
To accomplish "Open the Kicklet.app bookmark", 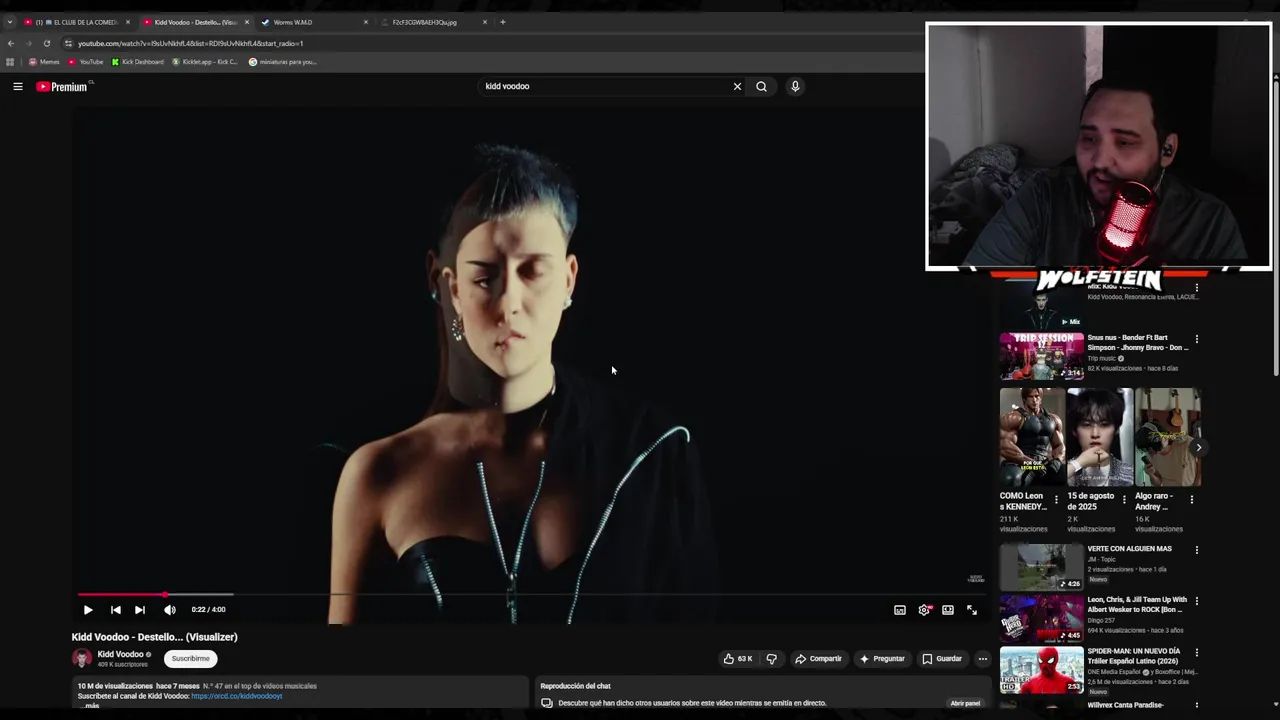I will 205,62.
